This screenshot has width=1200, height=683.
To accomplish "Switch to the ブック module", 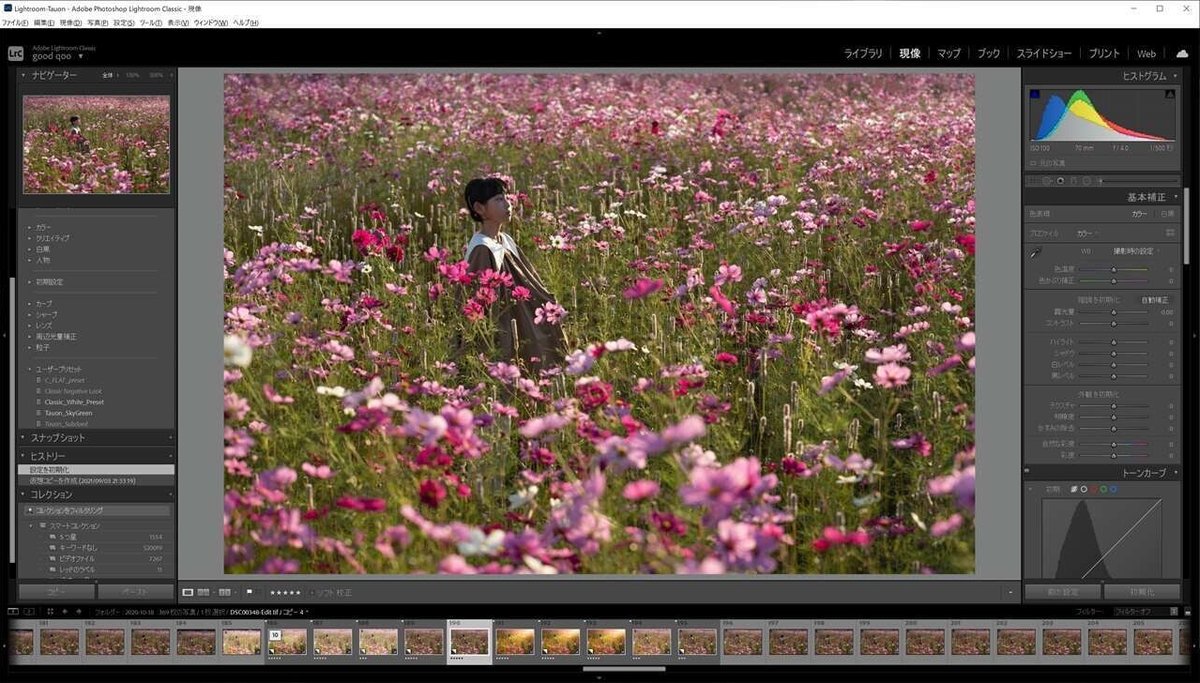I will (x=988, y=53).
